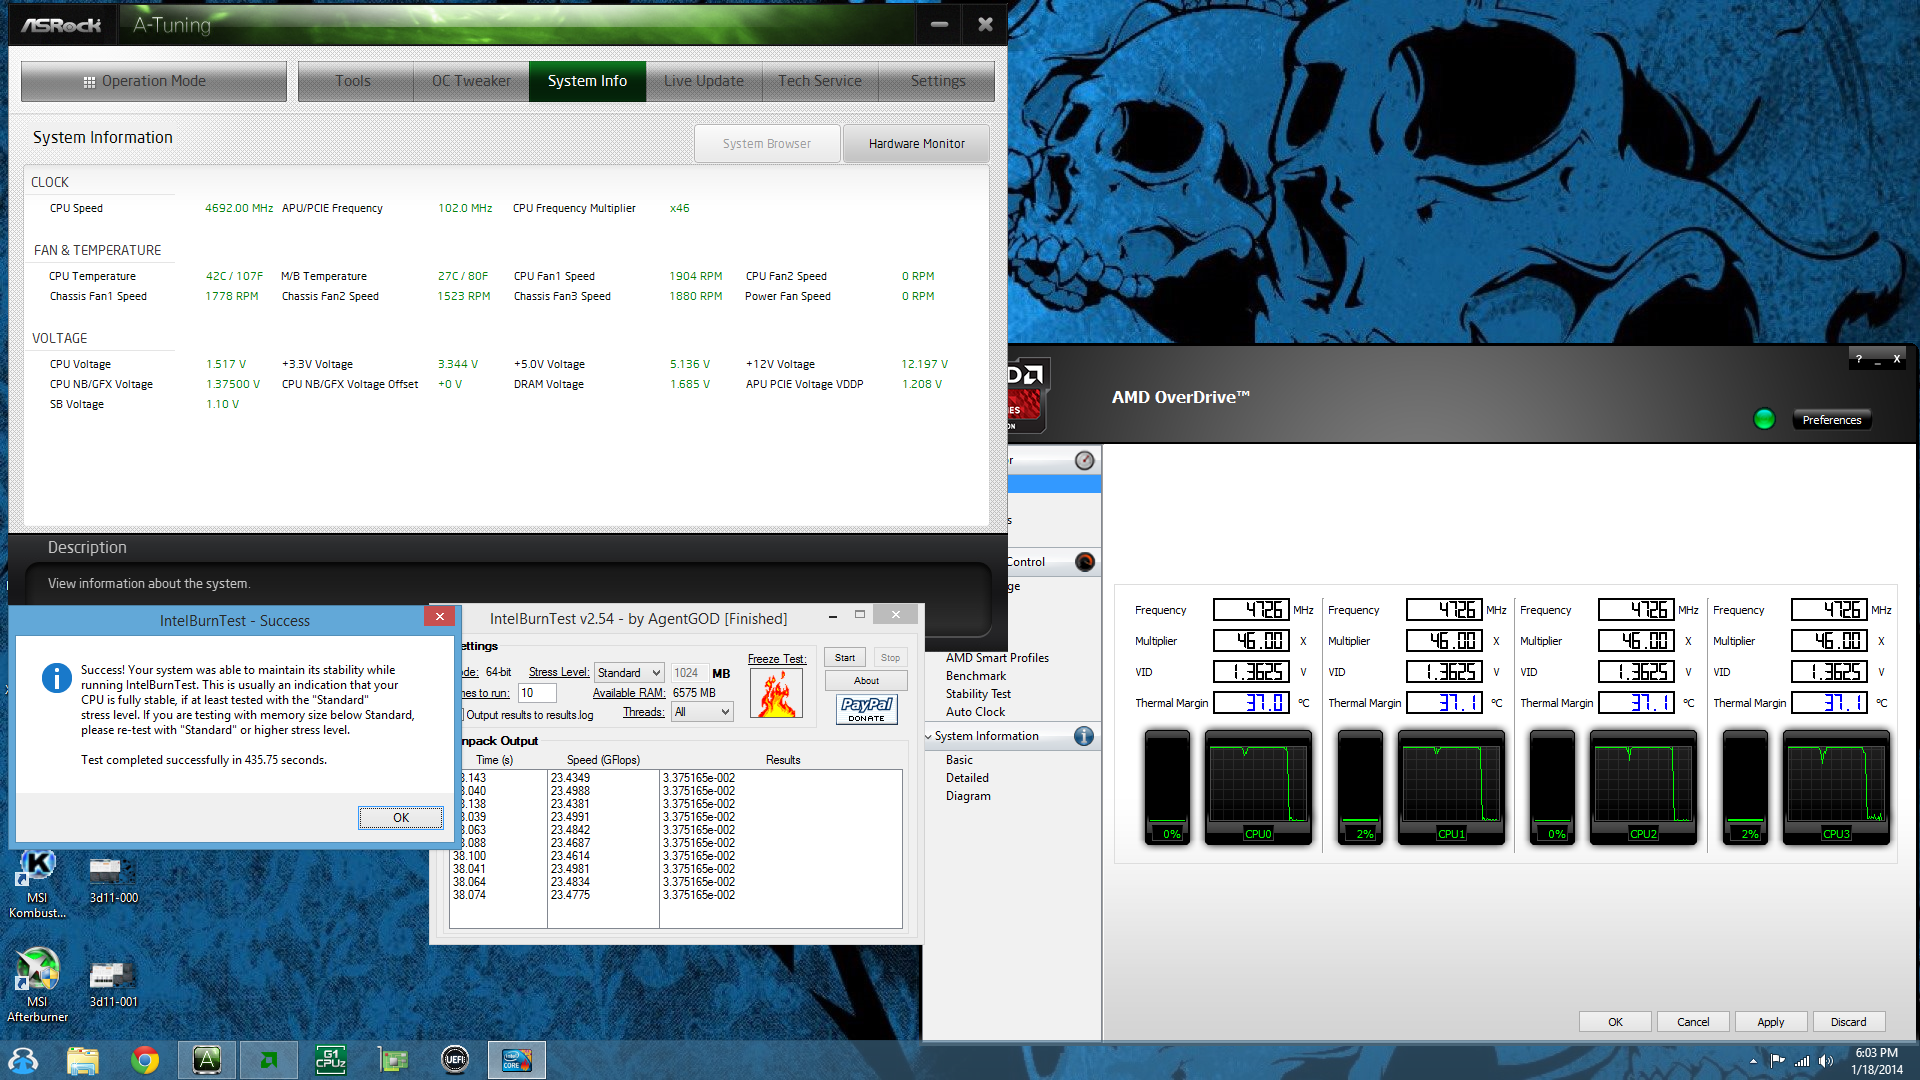Click the Preferences button in OverDrive

click(1832, 420)
